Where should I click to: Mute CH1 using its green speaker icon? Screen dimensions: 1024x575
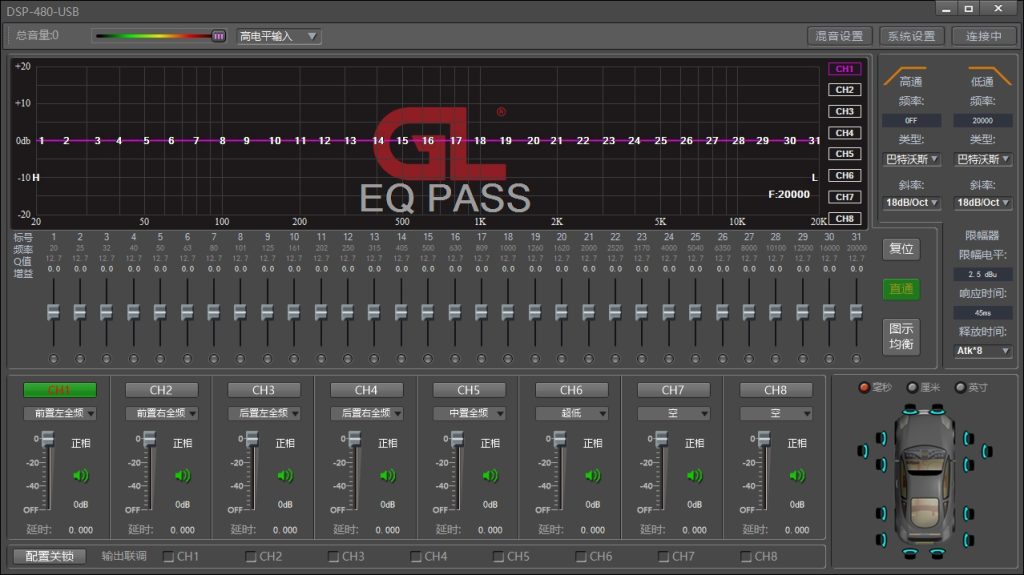click(80, 476)
